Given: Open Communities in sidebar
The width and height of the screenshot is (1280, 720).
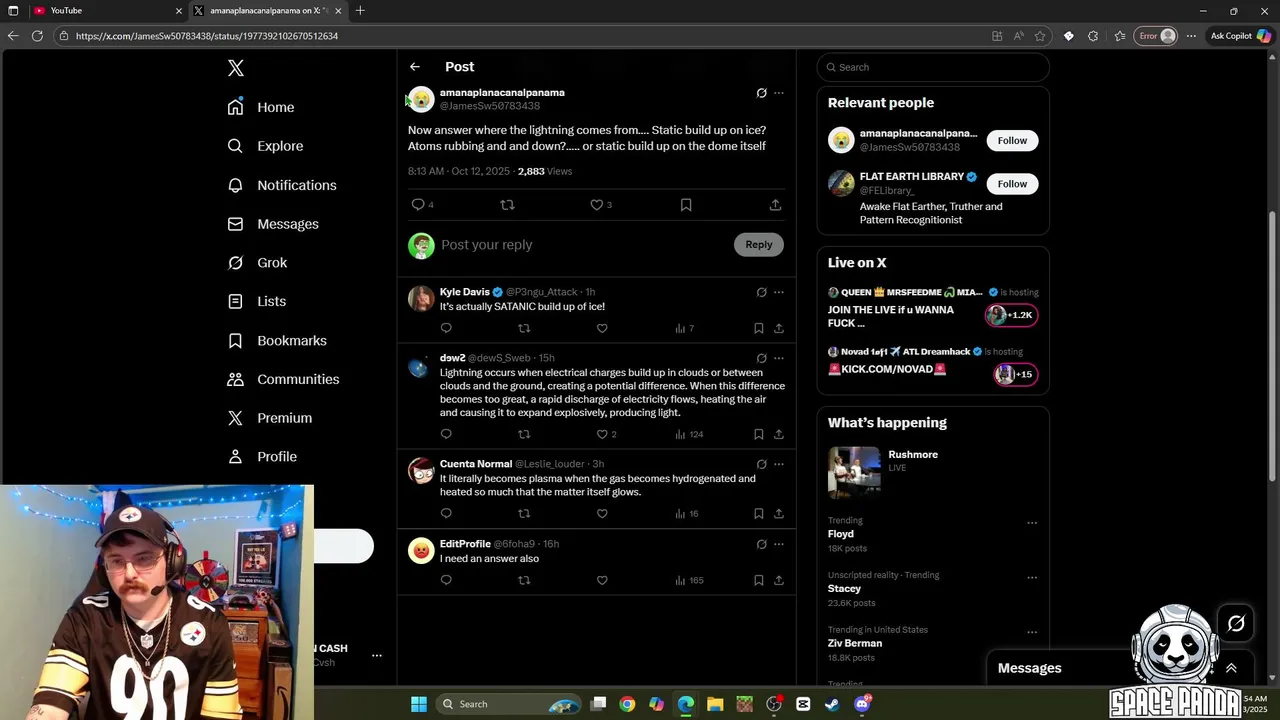Looking at the screenshot, I should (283, 379).
